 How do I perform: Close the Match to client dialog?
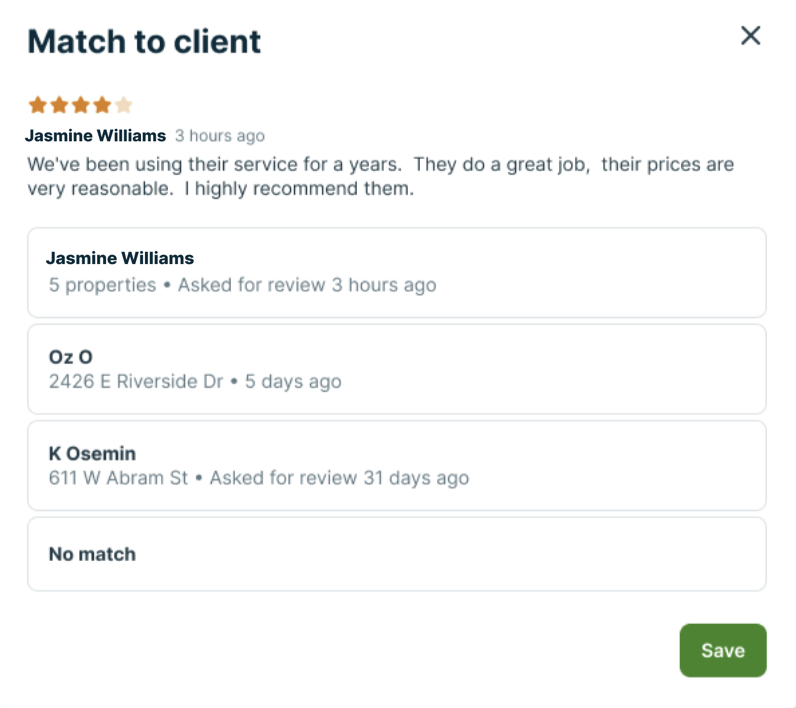pyautogui.click(x=750, y=36)
